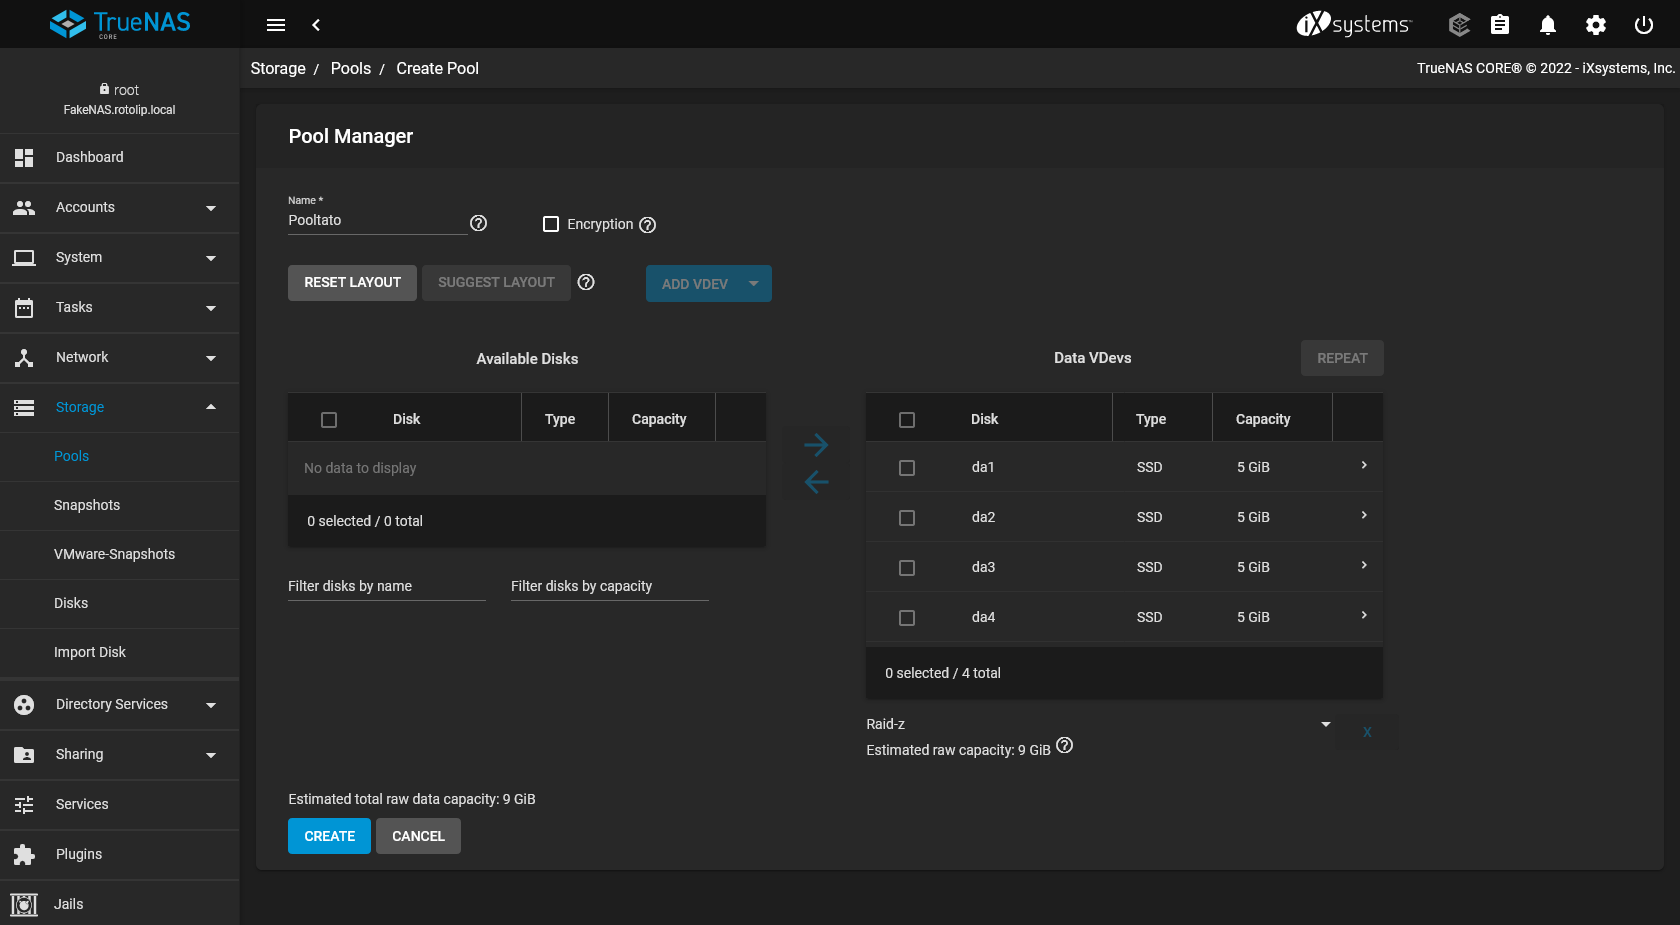1680x925 pixels.
Task: Click the Filter disks by name field
Action: pos(386,586)
